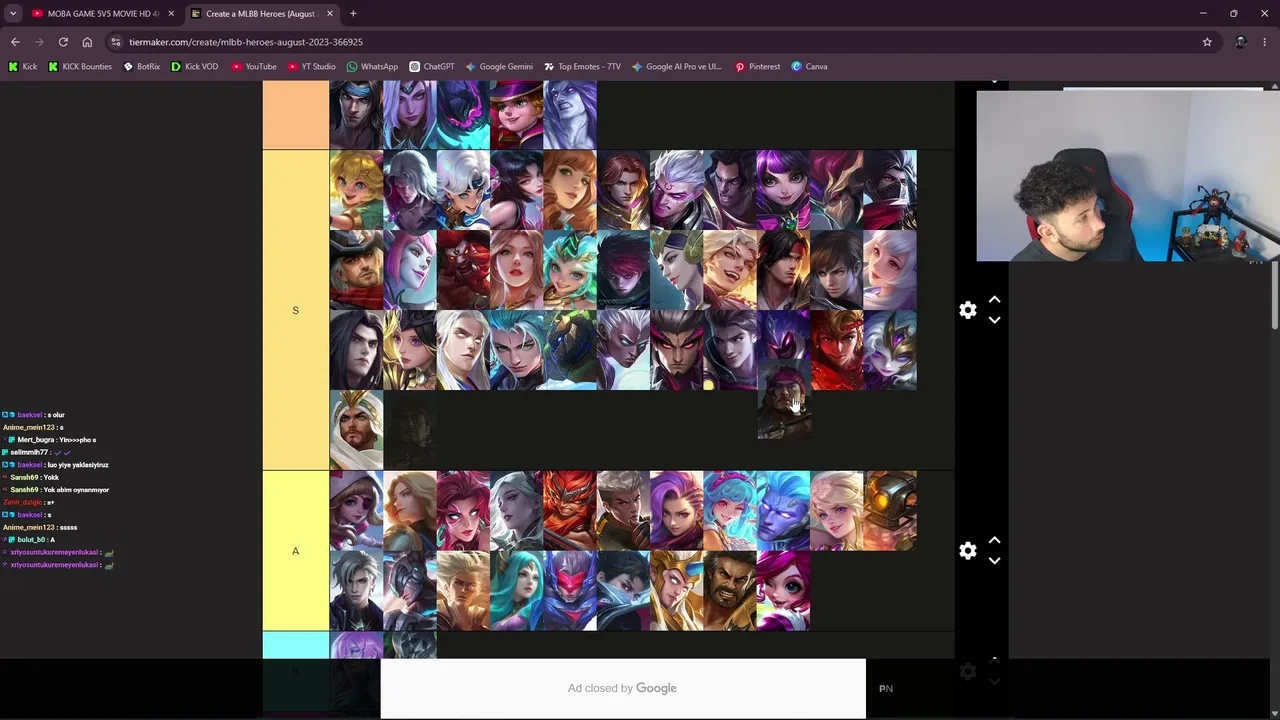1280x720 pixels.
Task: Click chat message "Yok abim oynanmıyor"
Action: click(78, 490)
